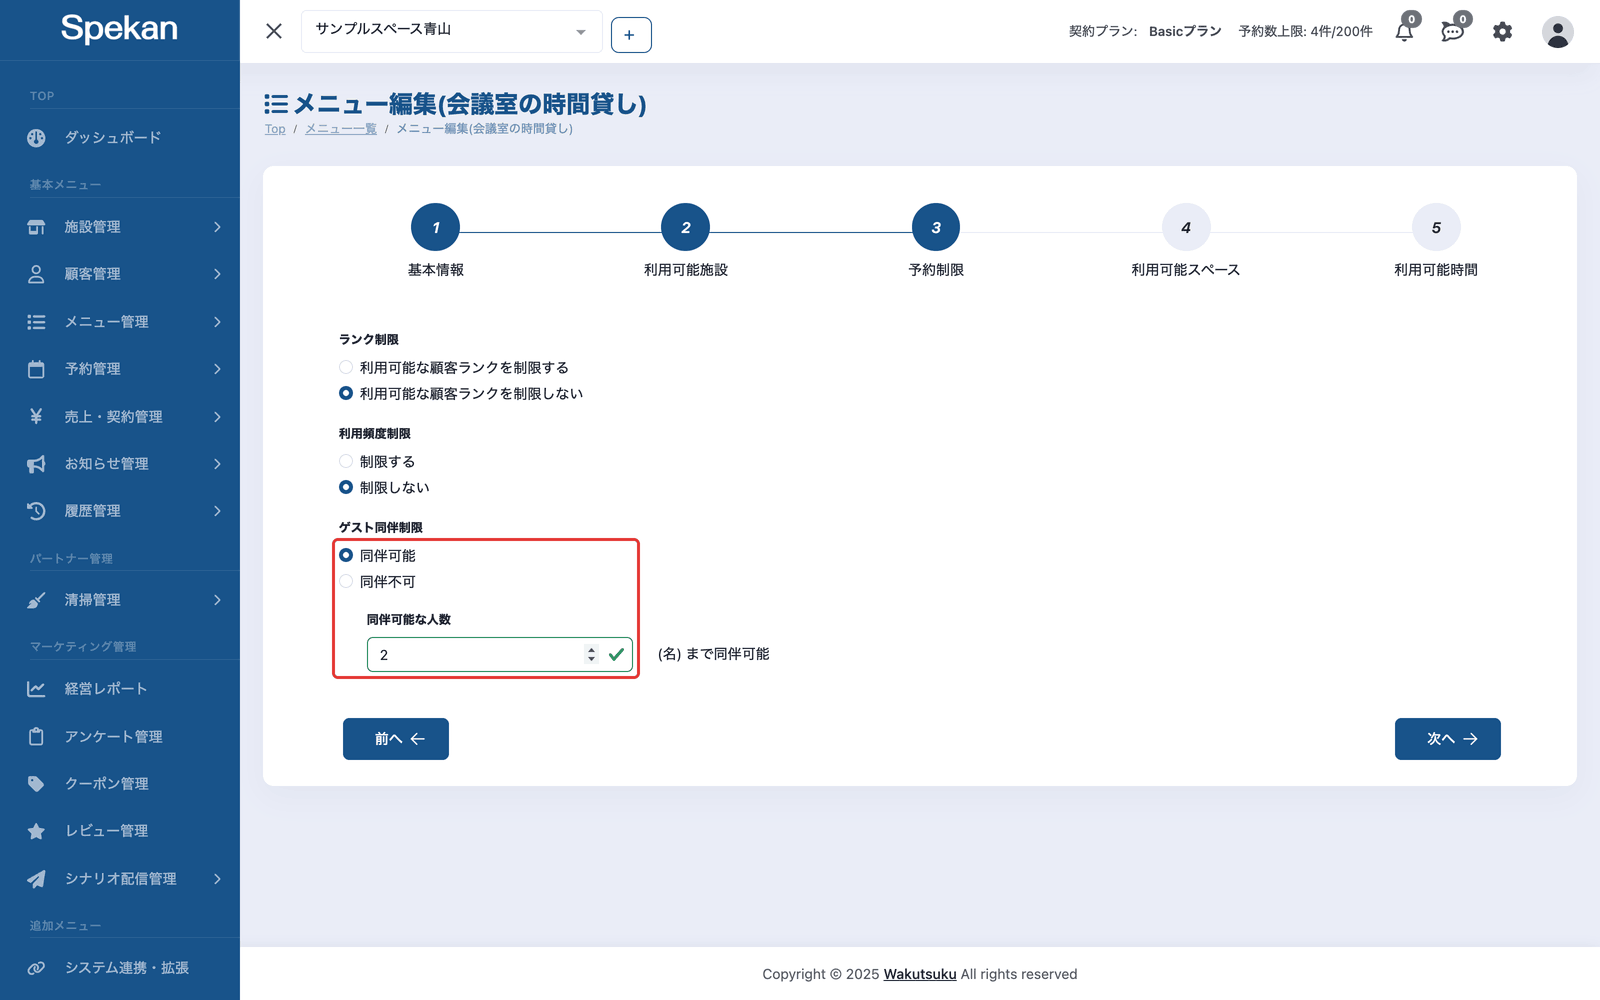Select 制限する frequency radio

[346, 461]
